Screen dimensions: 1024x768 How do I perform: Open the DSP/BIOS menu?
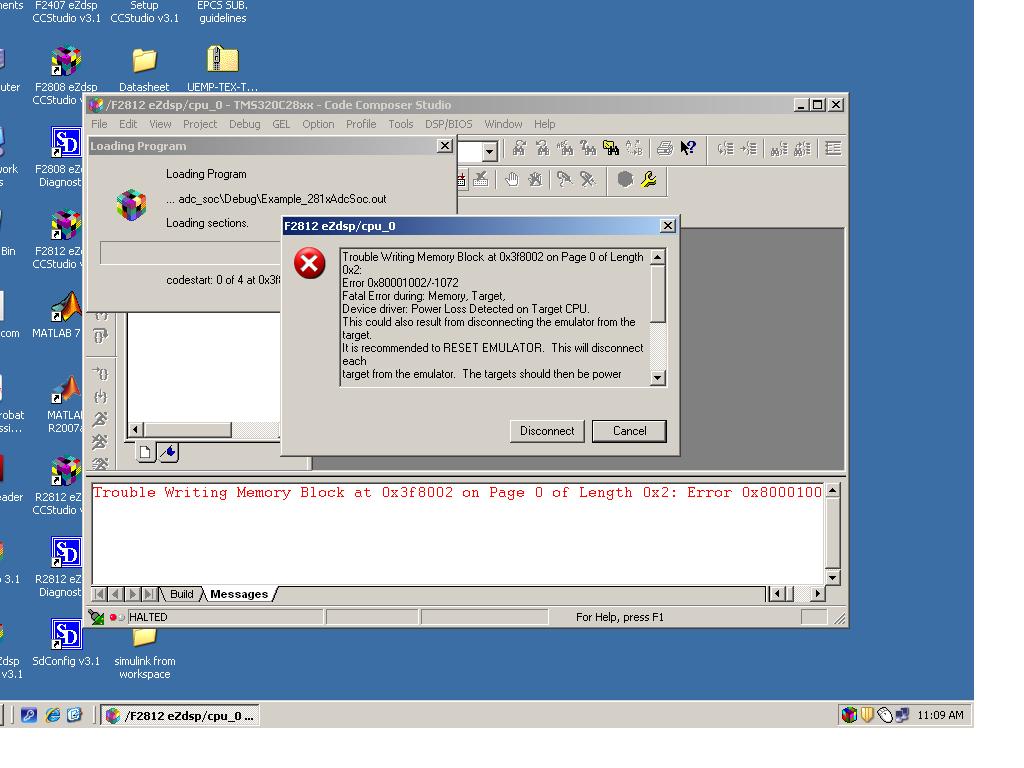(x=448, y=124)
